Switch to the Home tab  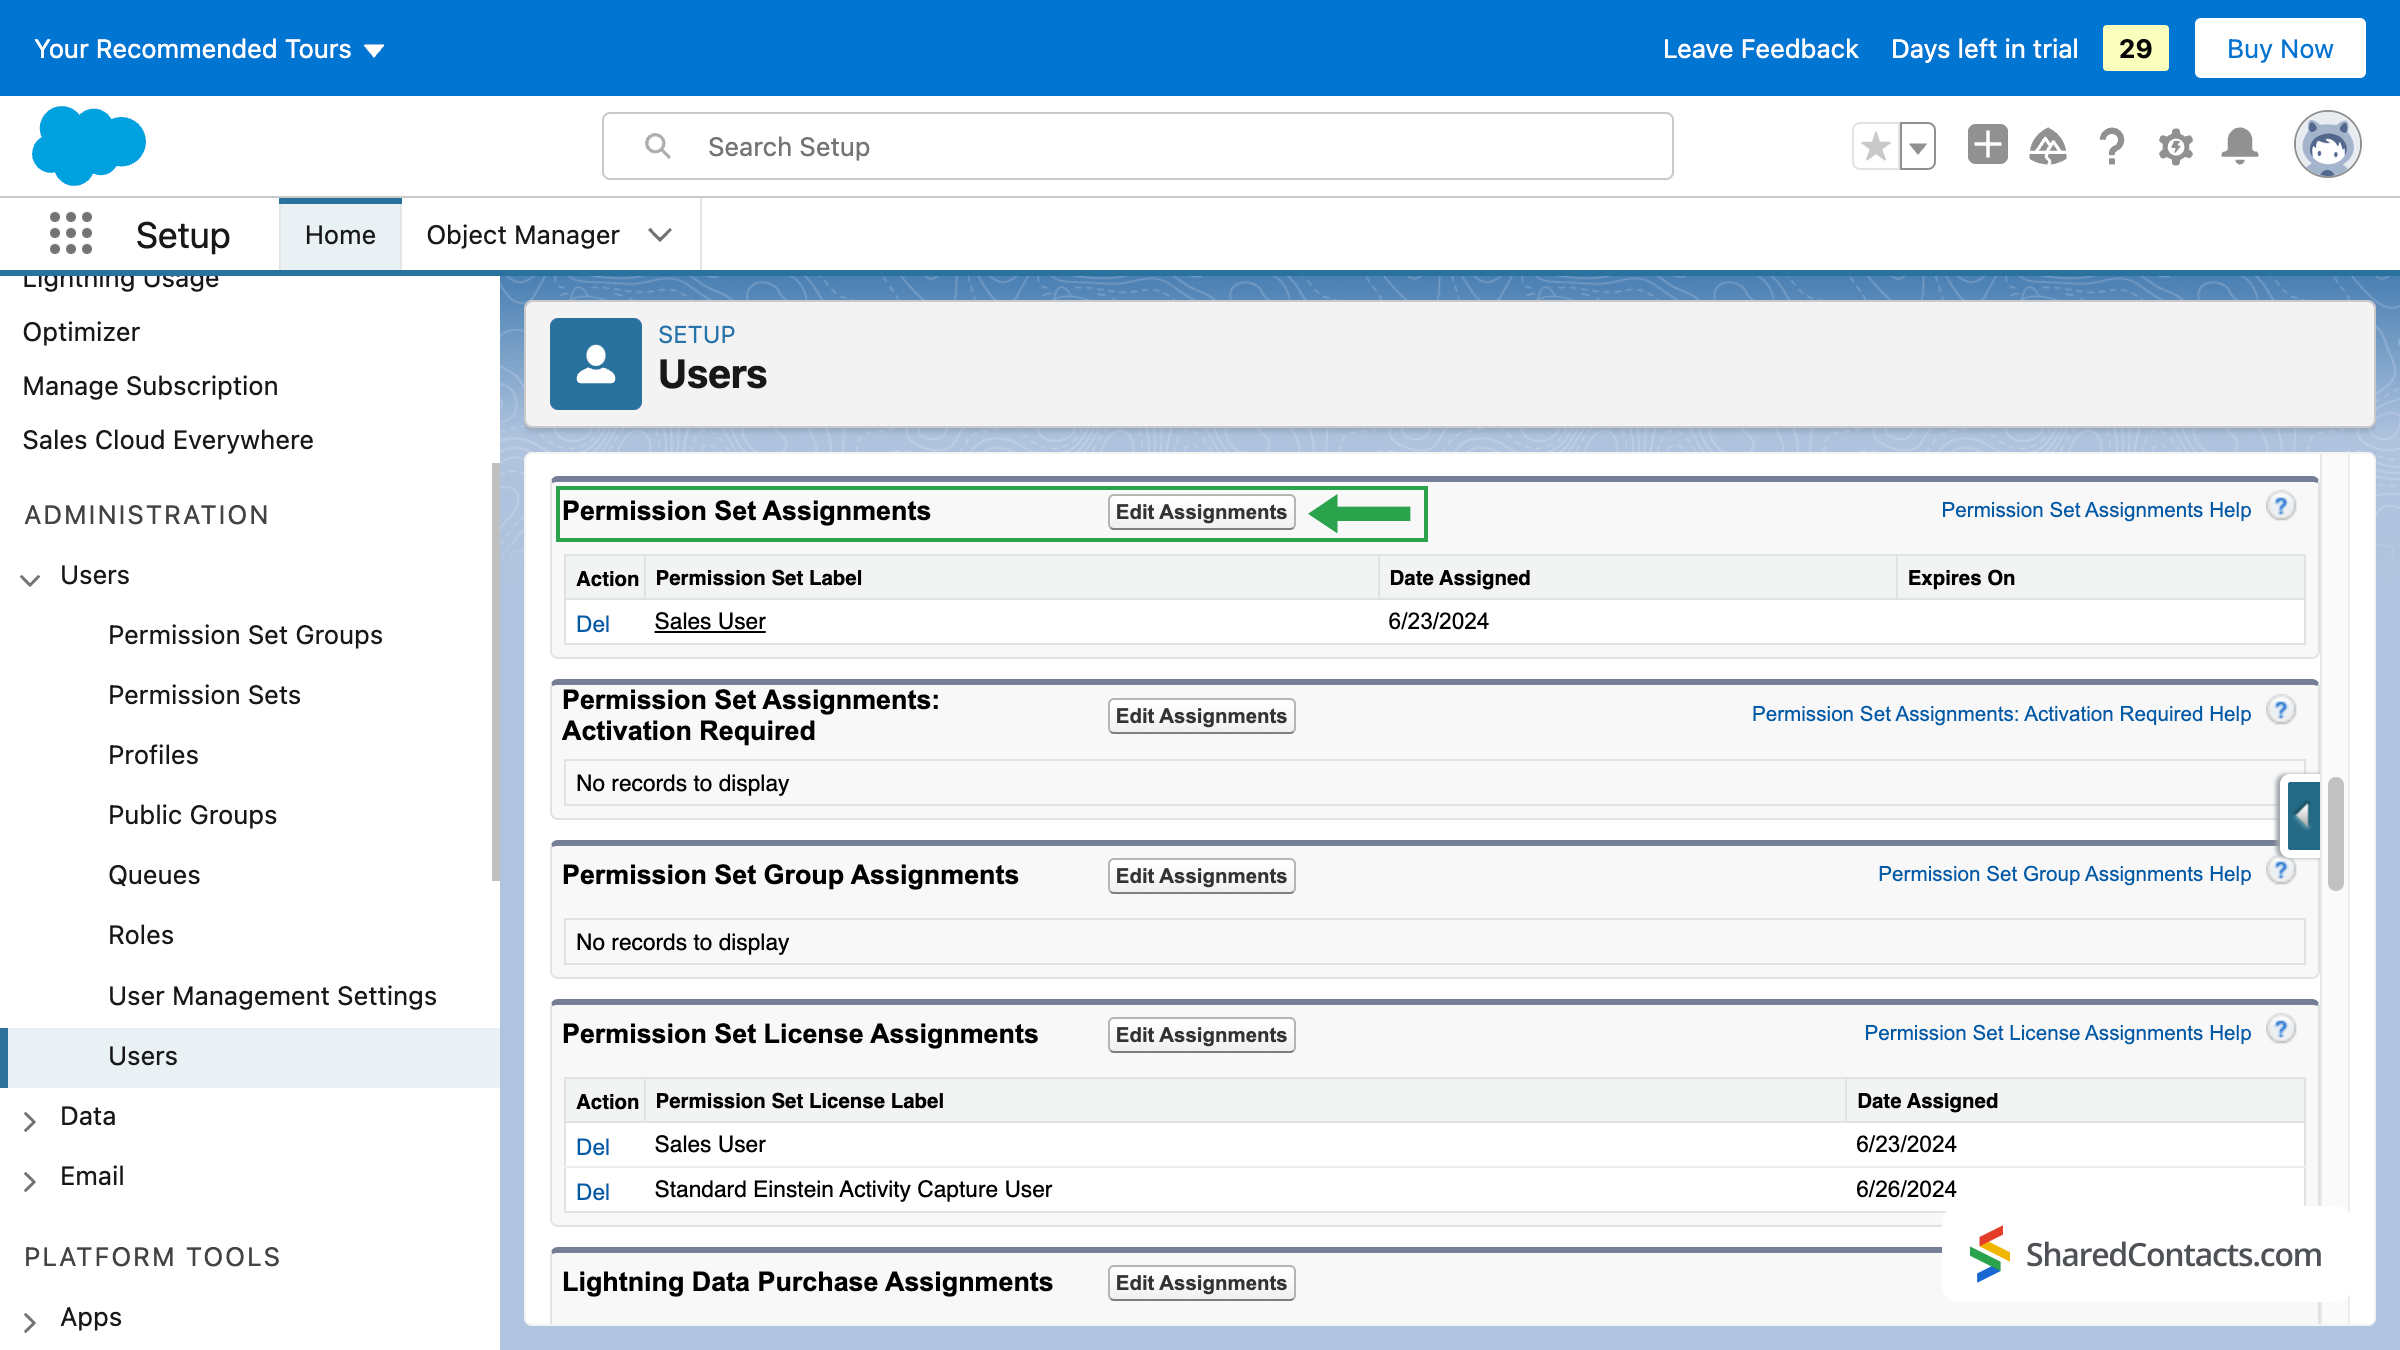click(x=340, y=235)
